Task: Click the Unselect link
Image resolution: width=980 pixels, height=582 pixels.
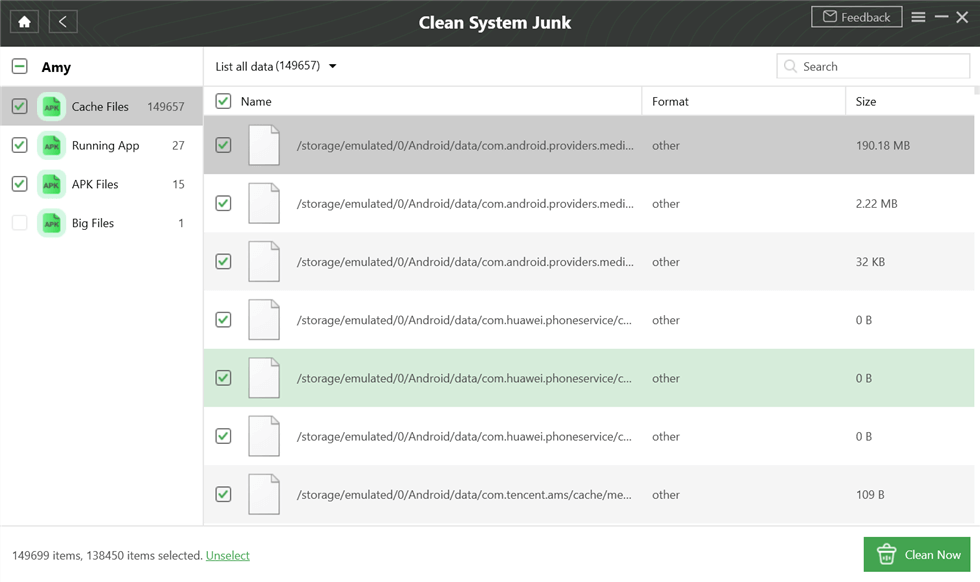Action: [x=228, y=556]
